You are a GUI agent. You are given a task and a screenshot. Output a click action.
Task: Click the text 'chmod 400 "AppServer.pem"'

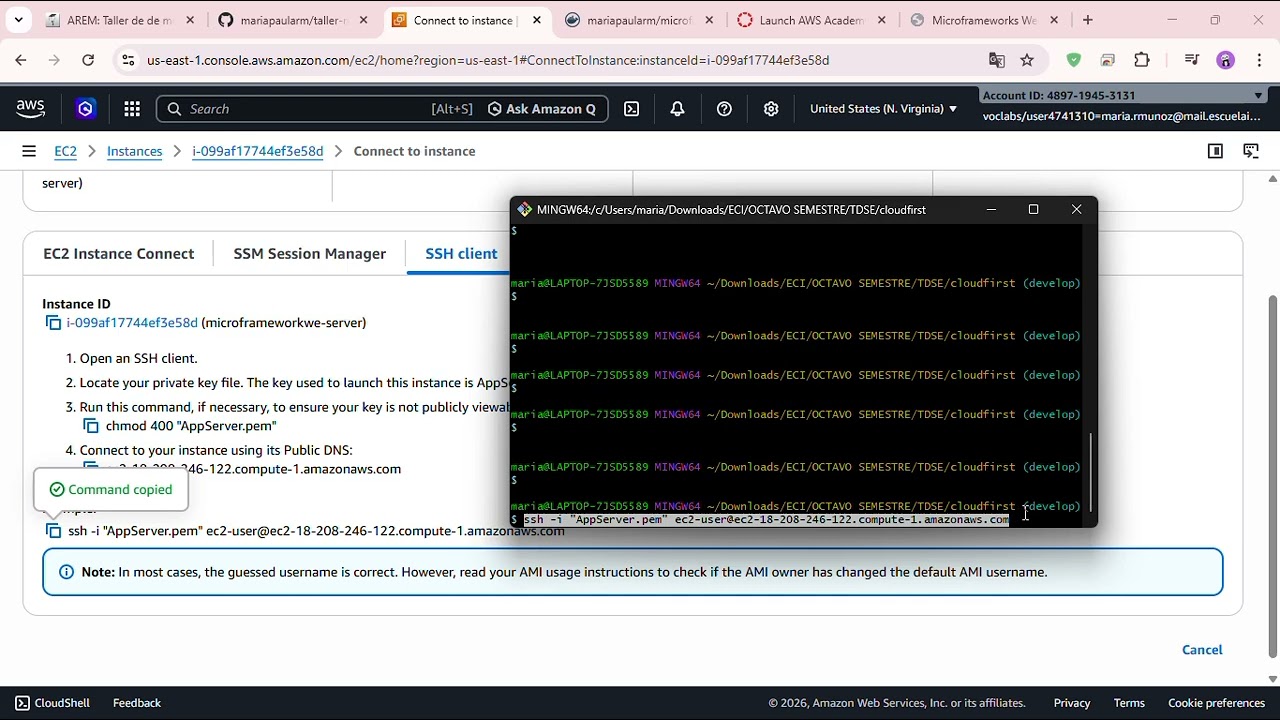pyautogui.click(x=191, y=426)
